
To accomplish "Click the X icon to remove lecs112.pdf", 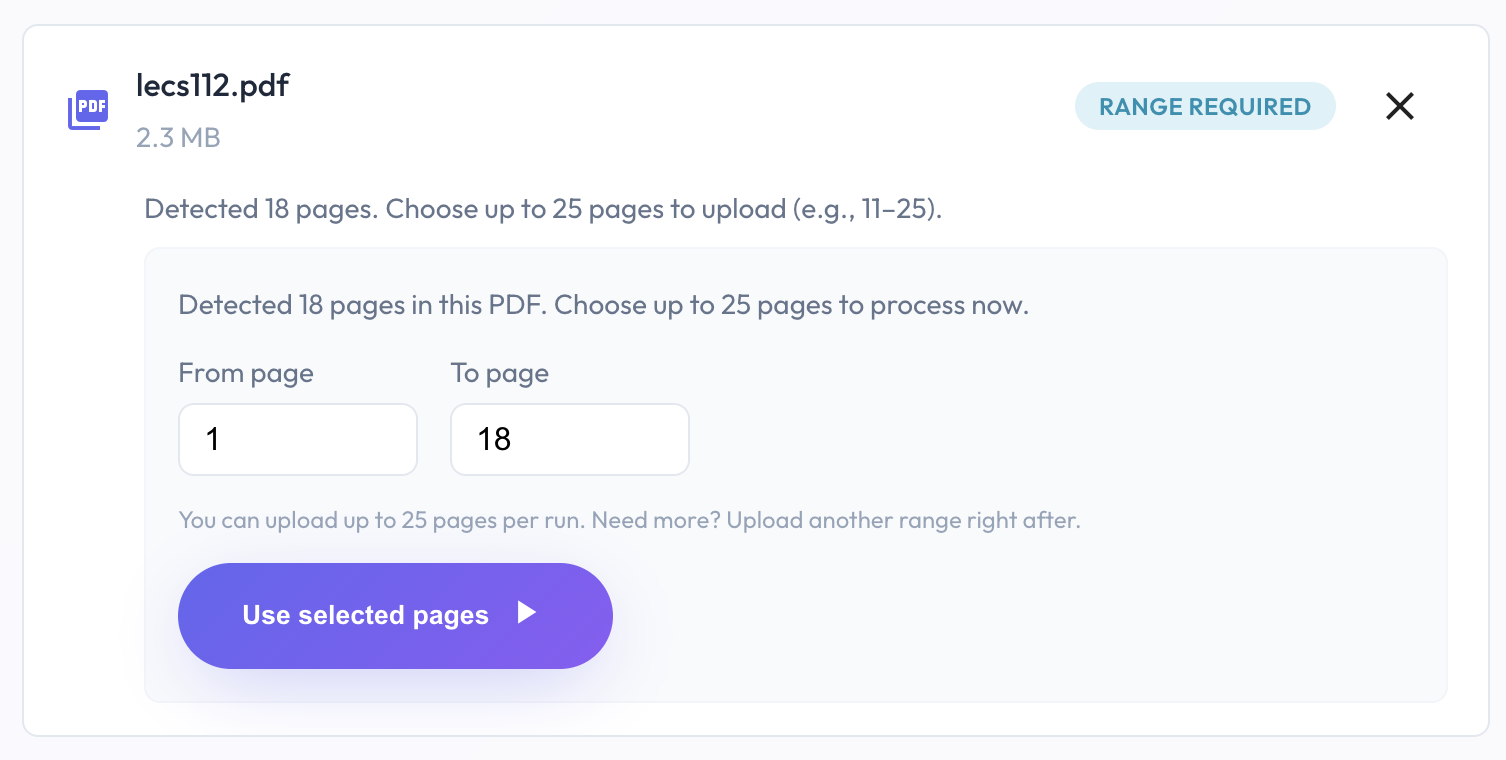I will [x=1399, y=106].
